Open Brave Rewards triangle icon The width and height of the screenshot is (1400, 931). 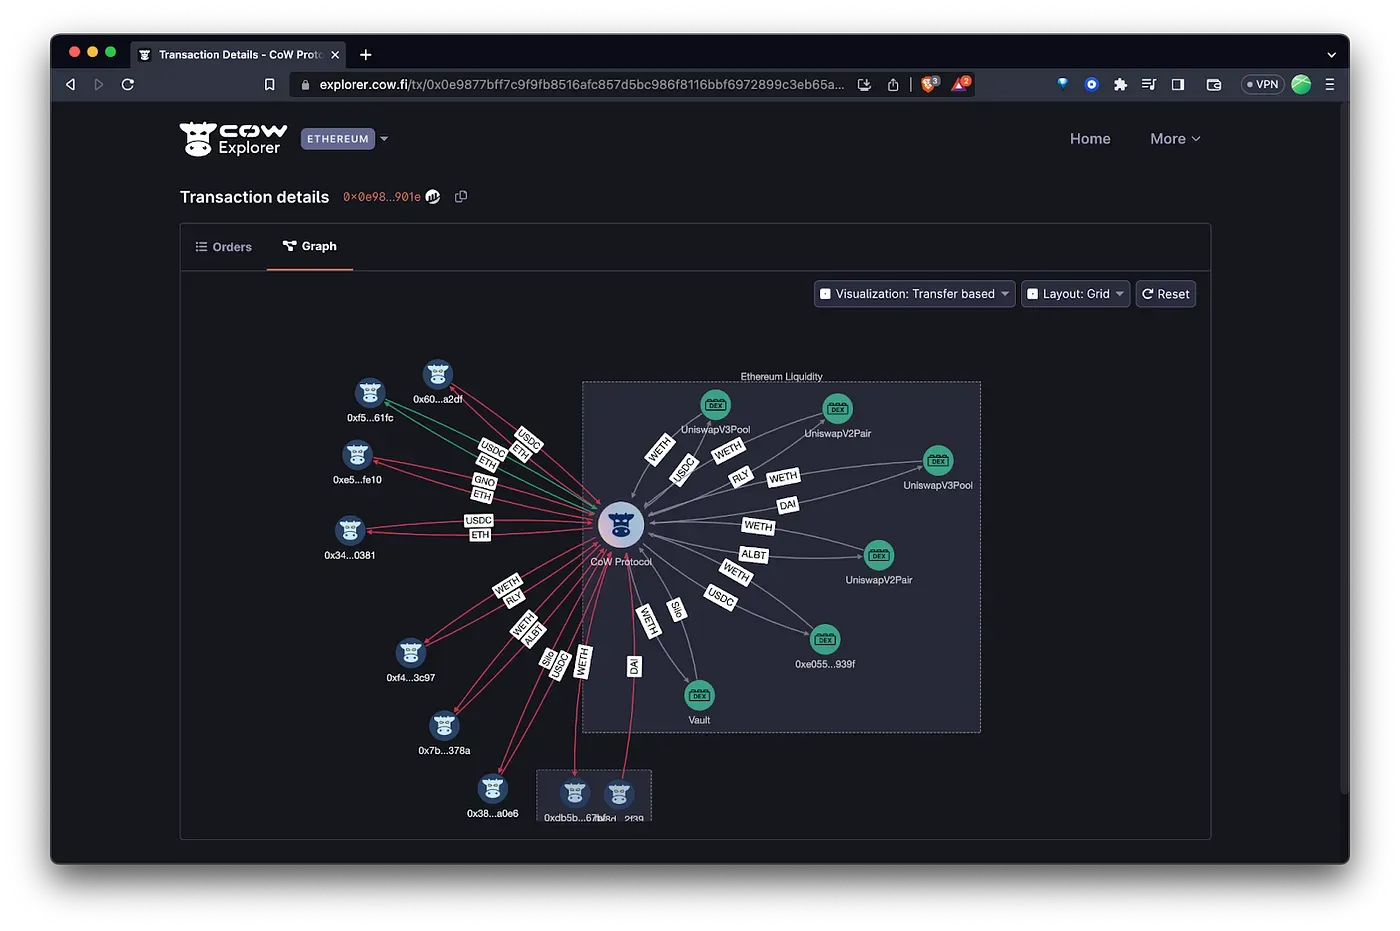(960, 84)
